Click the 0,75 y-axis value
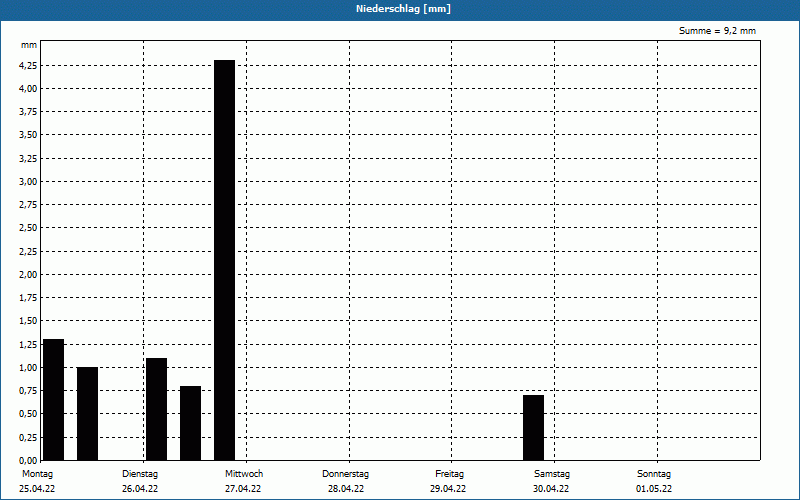The image size is (800, 500). pos(28,390)
